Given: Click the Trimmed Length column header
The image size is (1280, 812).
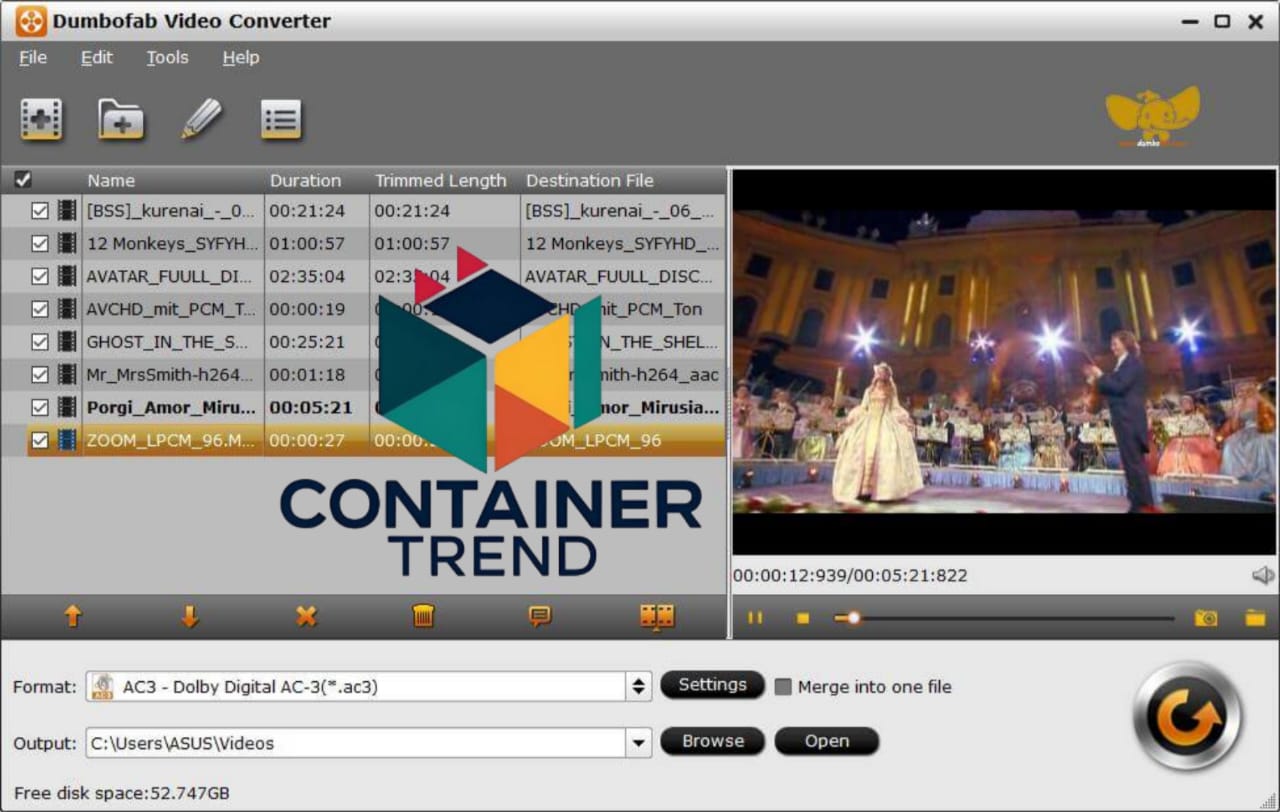Looking at the screenshot, I should click(441, 180).
